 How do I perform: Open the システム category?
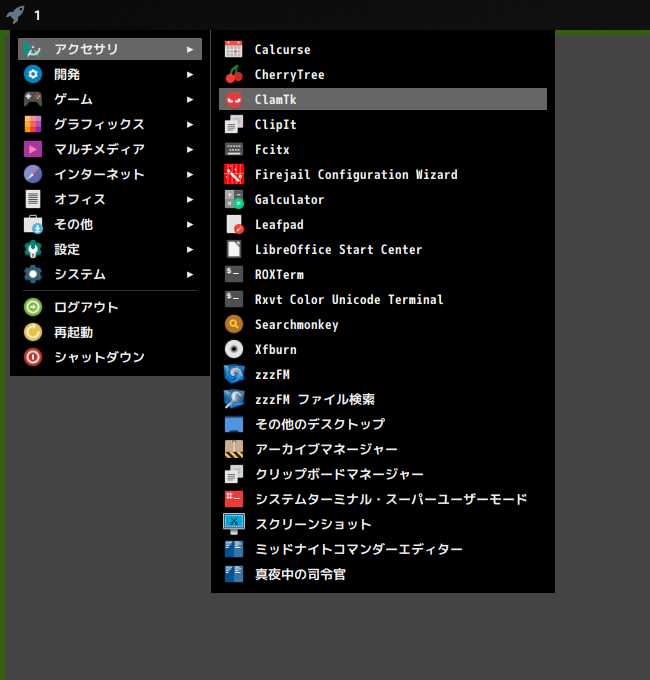click(x=110, y=275)
